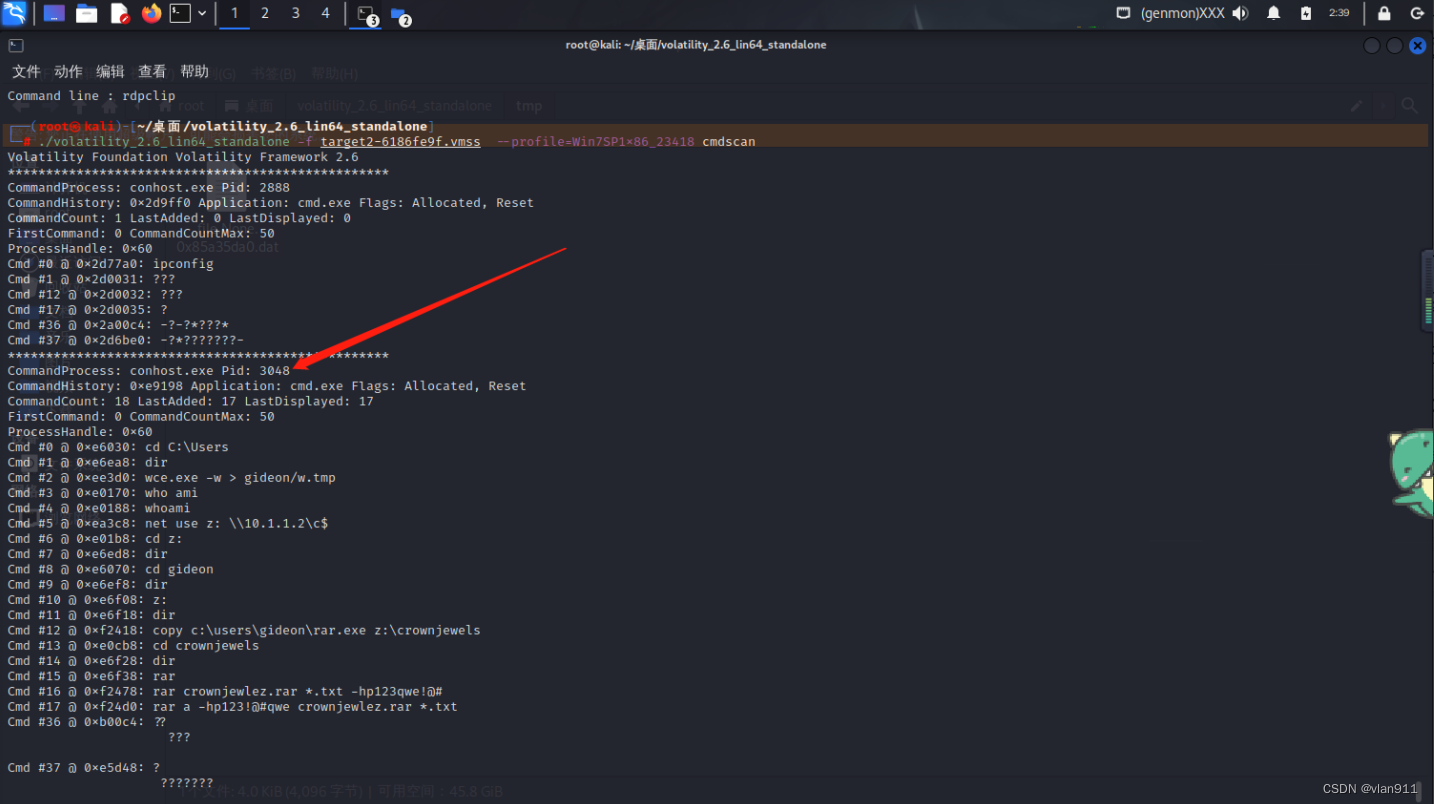Screen dimensions: 1434x804
Task: Click the 'copy c:\users\gideon\rar.exe' line
Action: coord(244,630)
